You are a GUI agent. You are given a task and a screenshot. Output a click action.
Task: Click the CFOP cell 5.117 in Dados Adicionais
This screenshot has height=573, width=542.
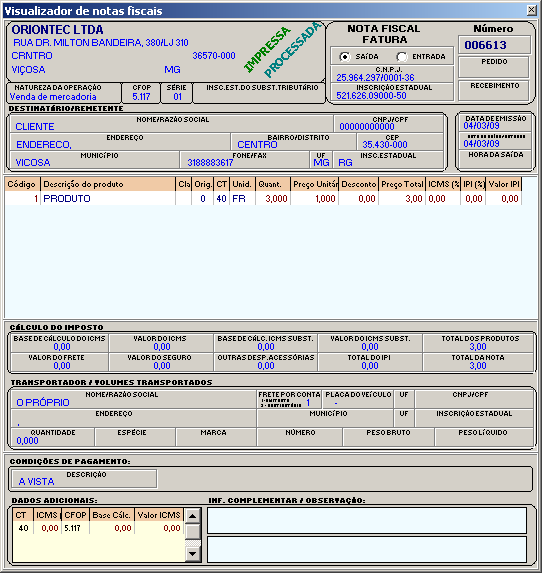tap(75, 528)
